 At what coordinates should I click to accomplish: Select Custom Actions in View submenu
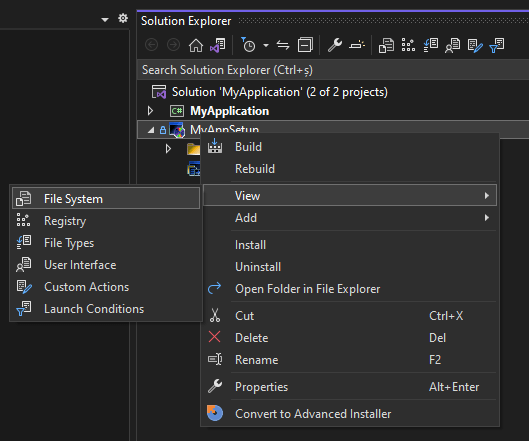[106, 287]
